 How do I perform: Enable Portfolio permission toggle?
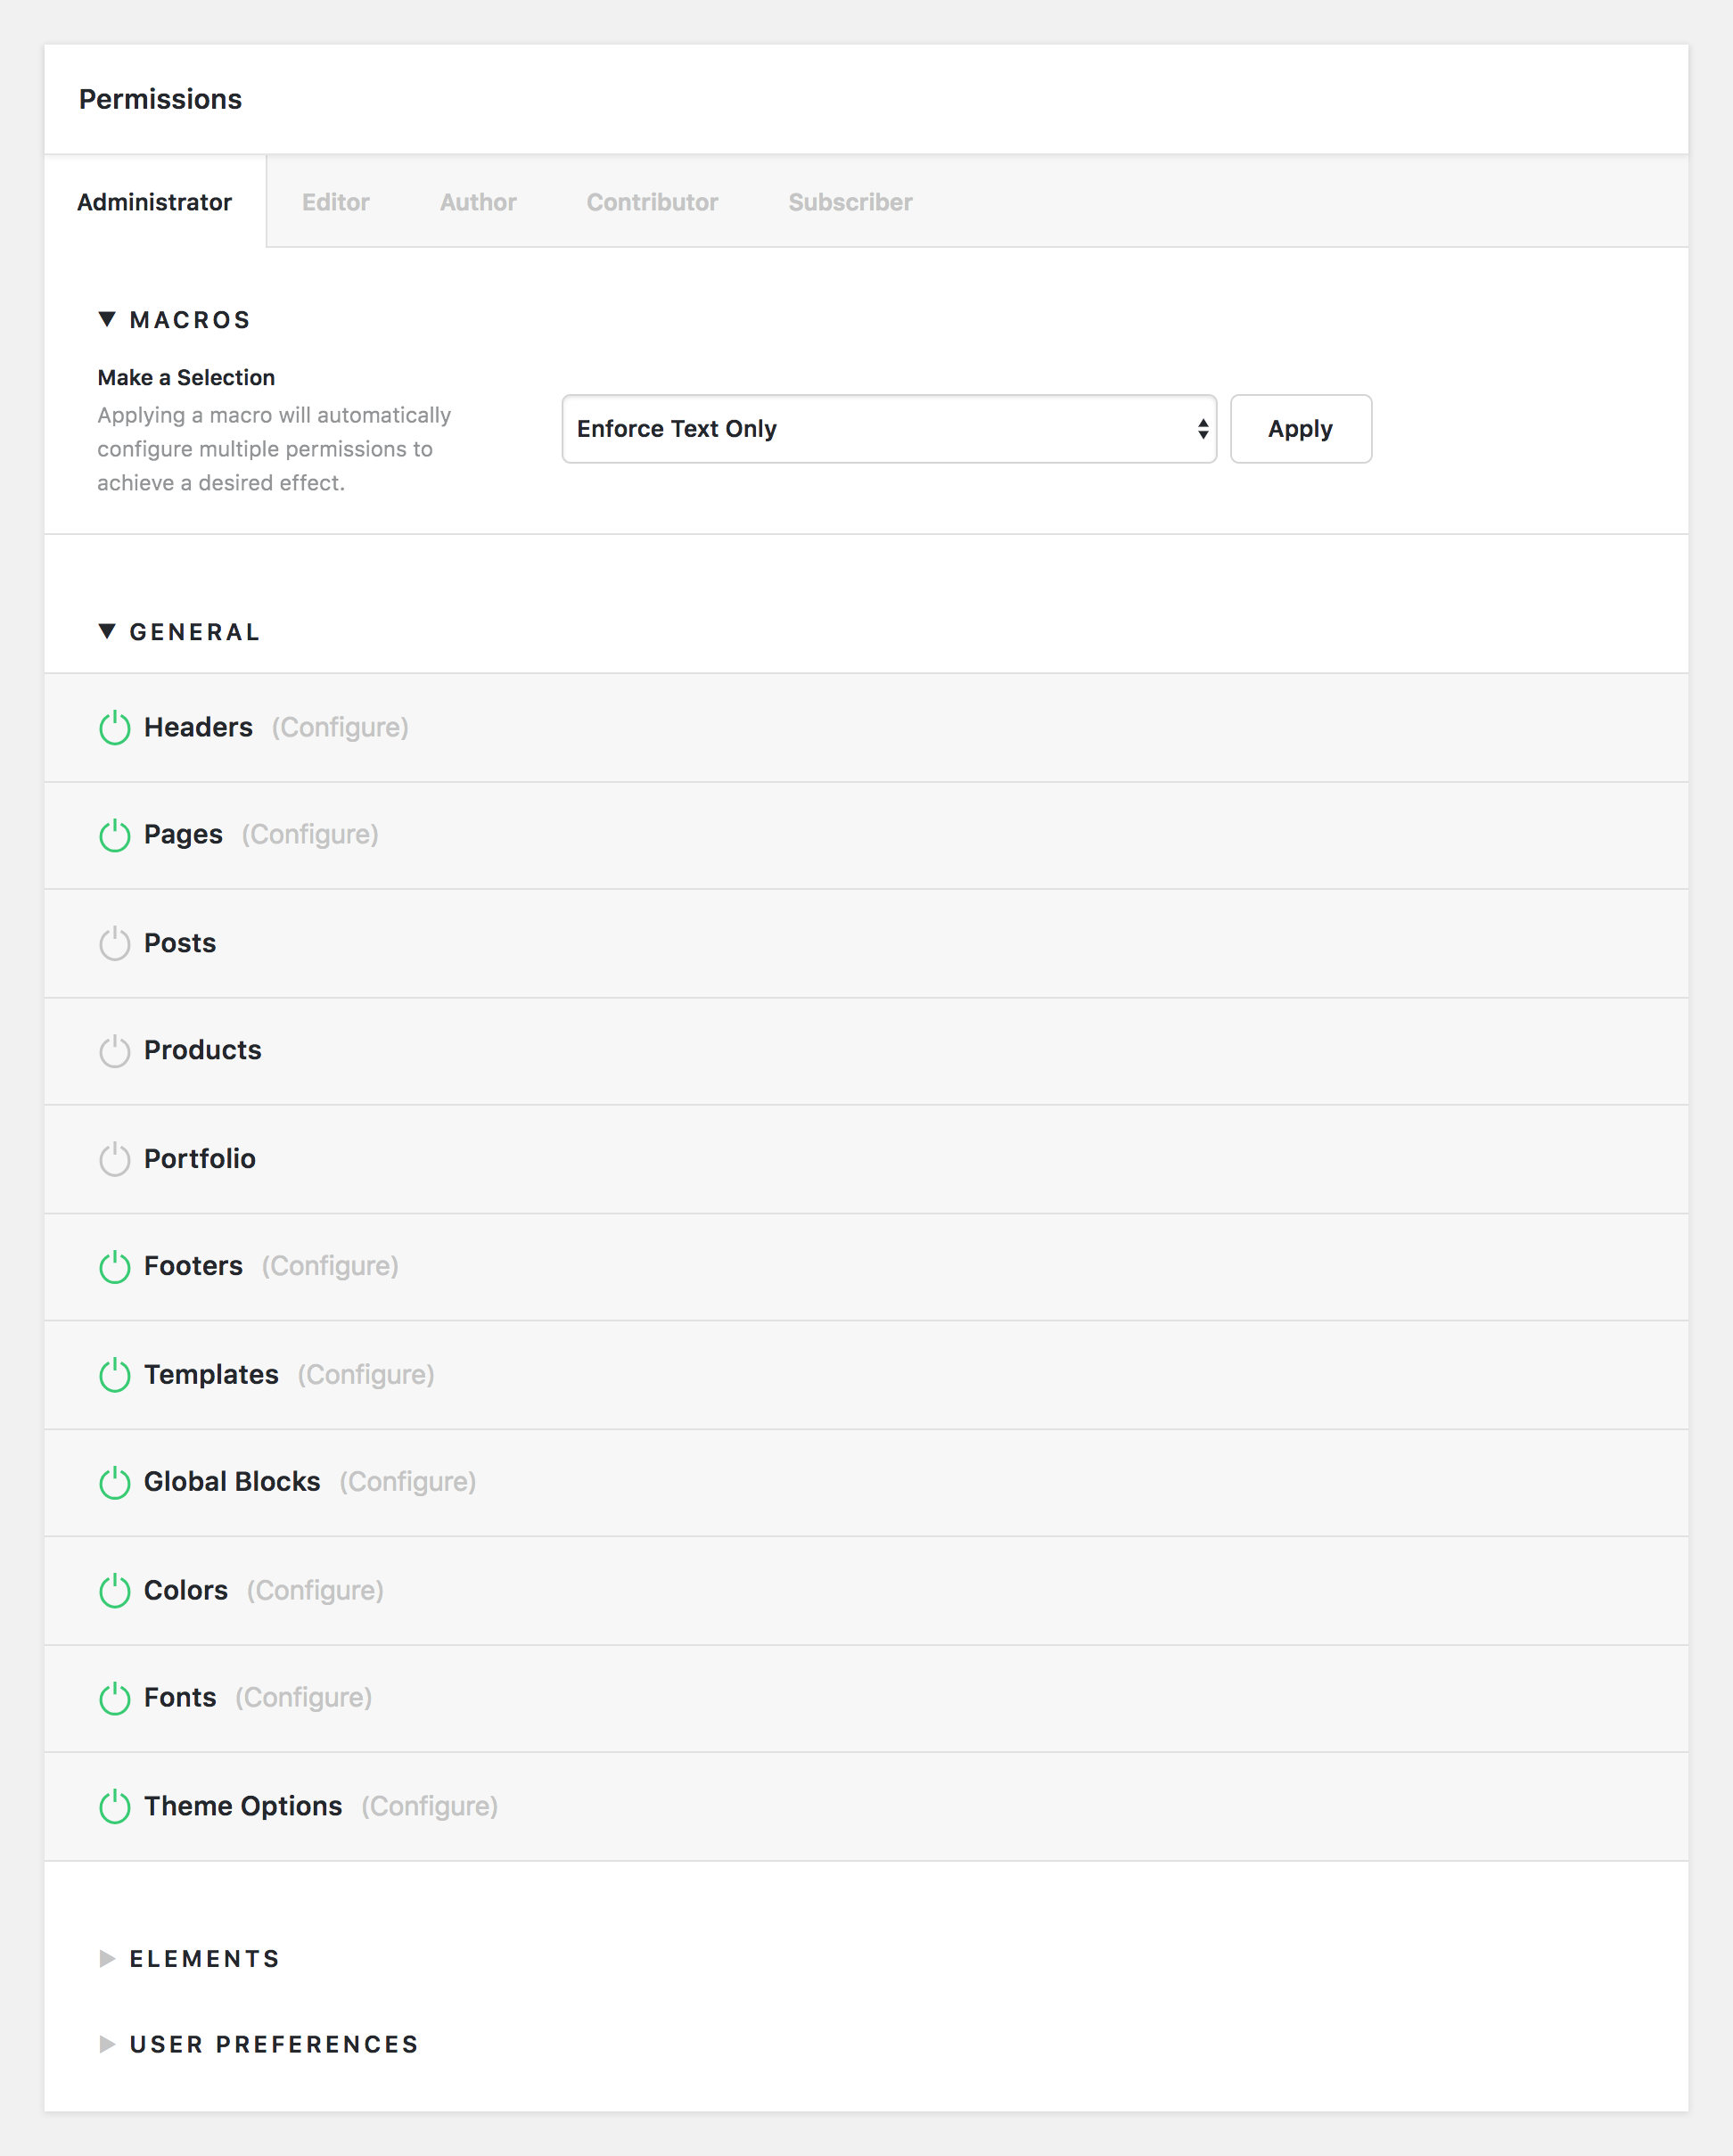[115, 1158]
